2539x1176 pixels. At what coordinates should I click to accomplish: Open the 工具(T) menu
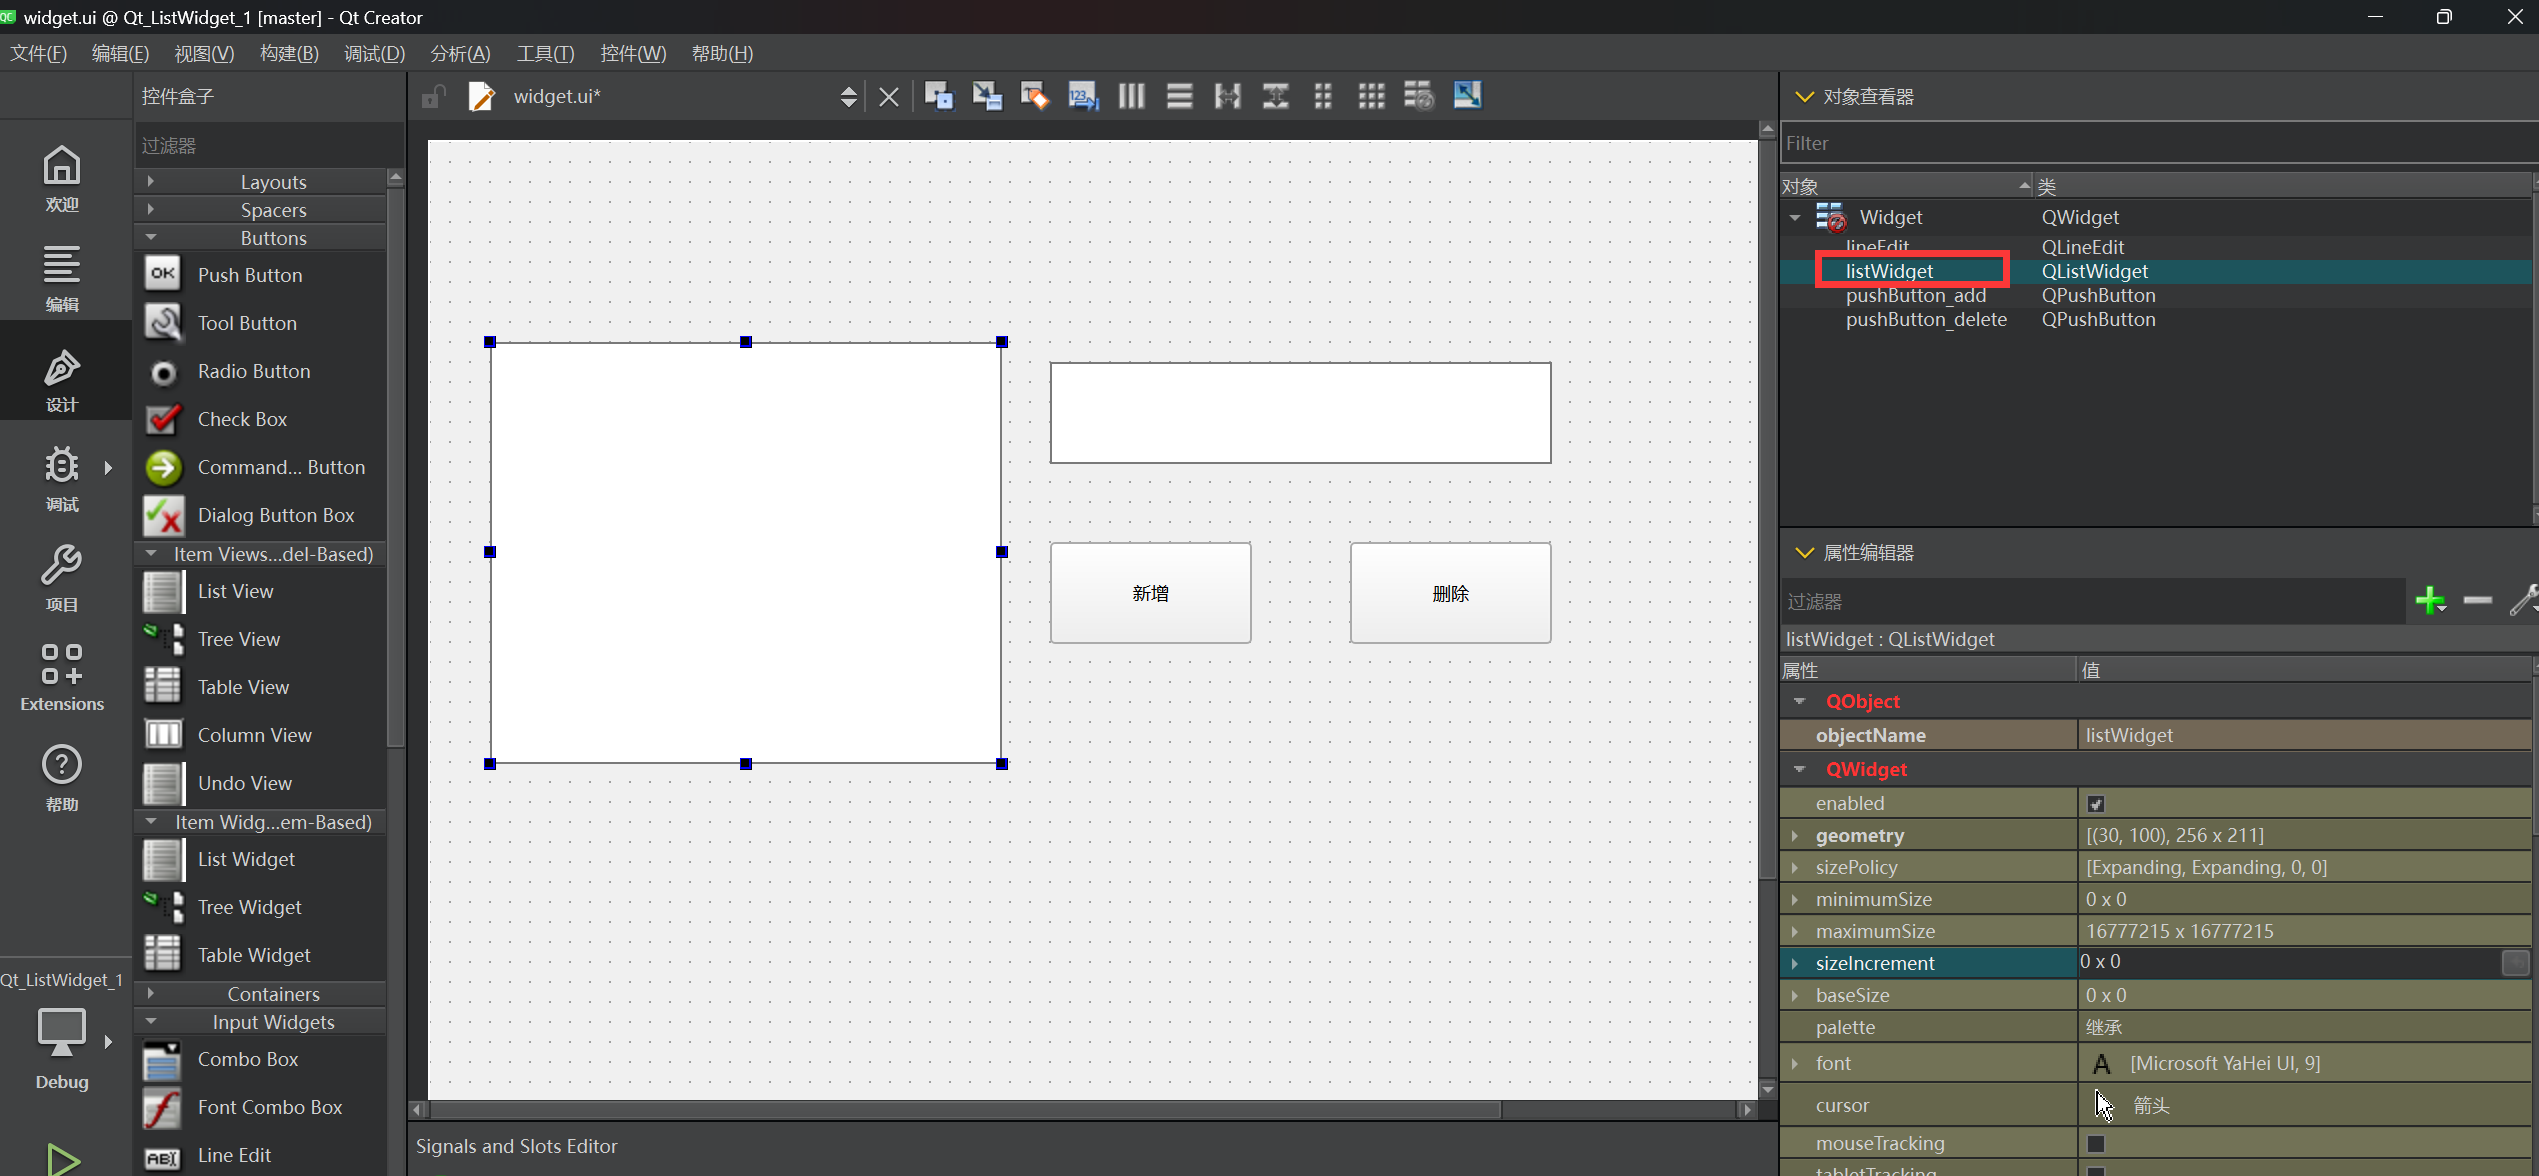click(545, 53)
